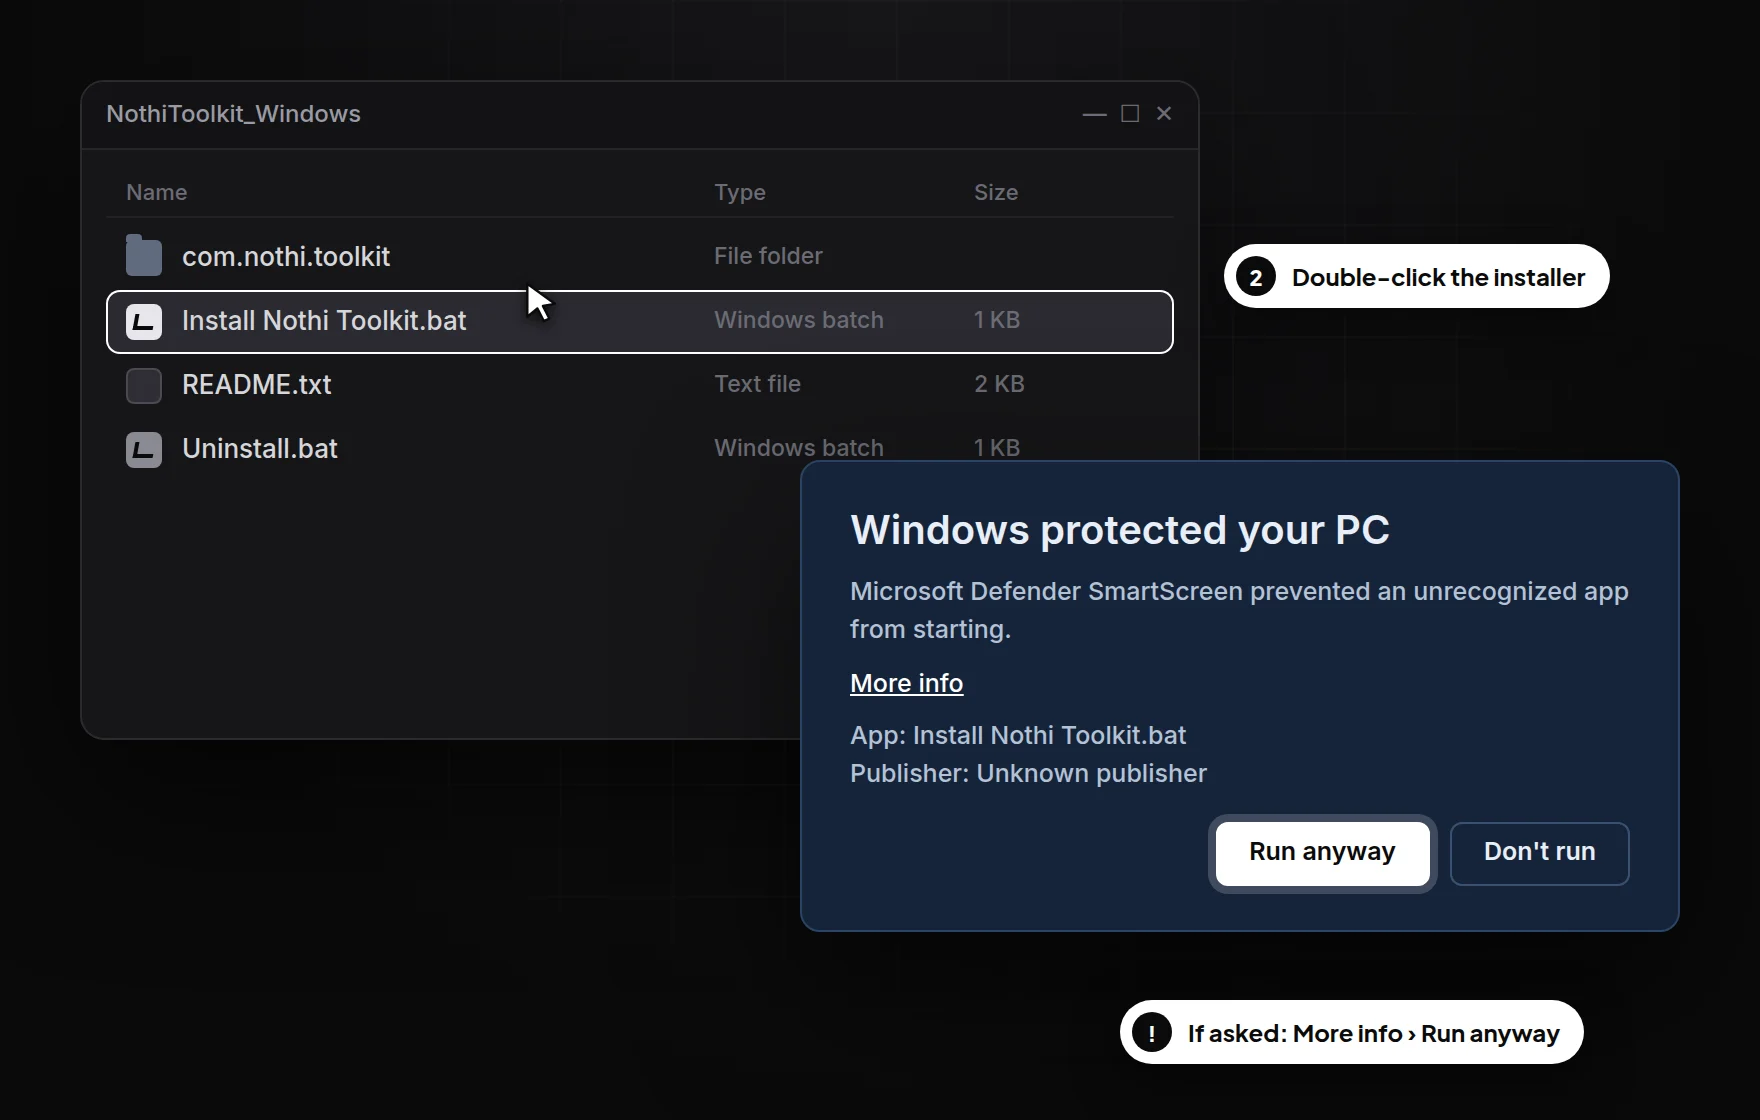Select the Uninstall.bat file name
1760x1120 pixels.
tap(260, 448)
